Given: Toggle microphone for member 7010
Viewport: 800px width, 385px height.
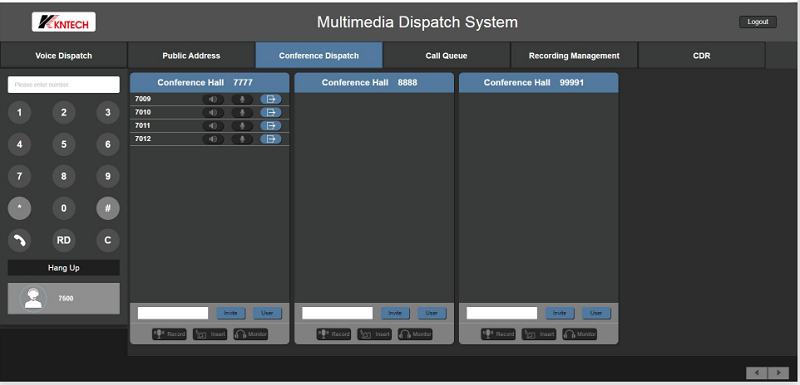Looking at the screenshot, I should [242, 112].
